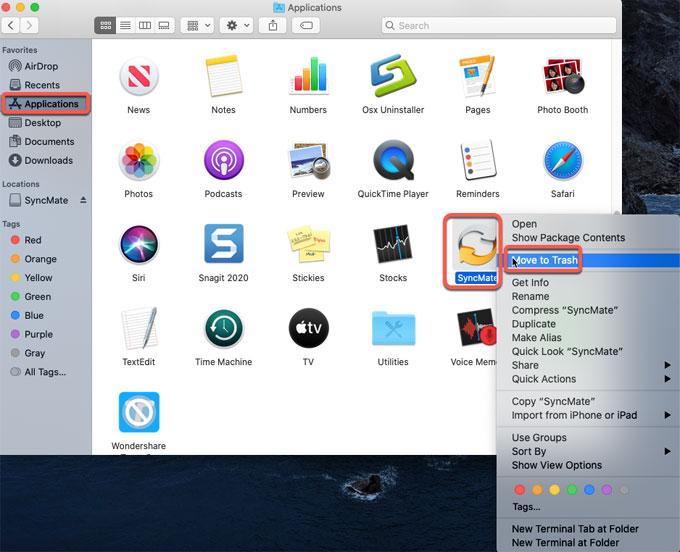Choose Move to Trash in context menu

point(588,260)
